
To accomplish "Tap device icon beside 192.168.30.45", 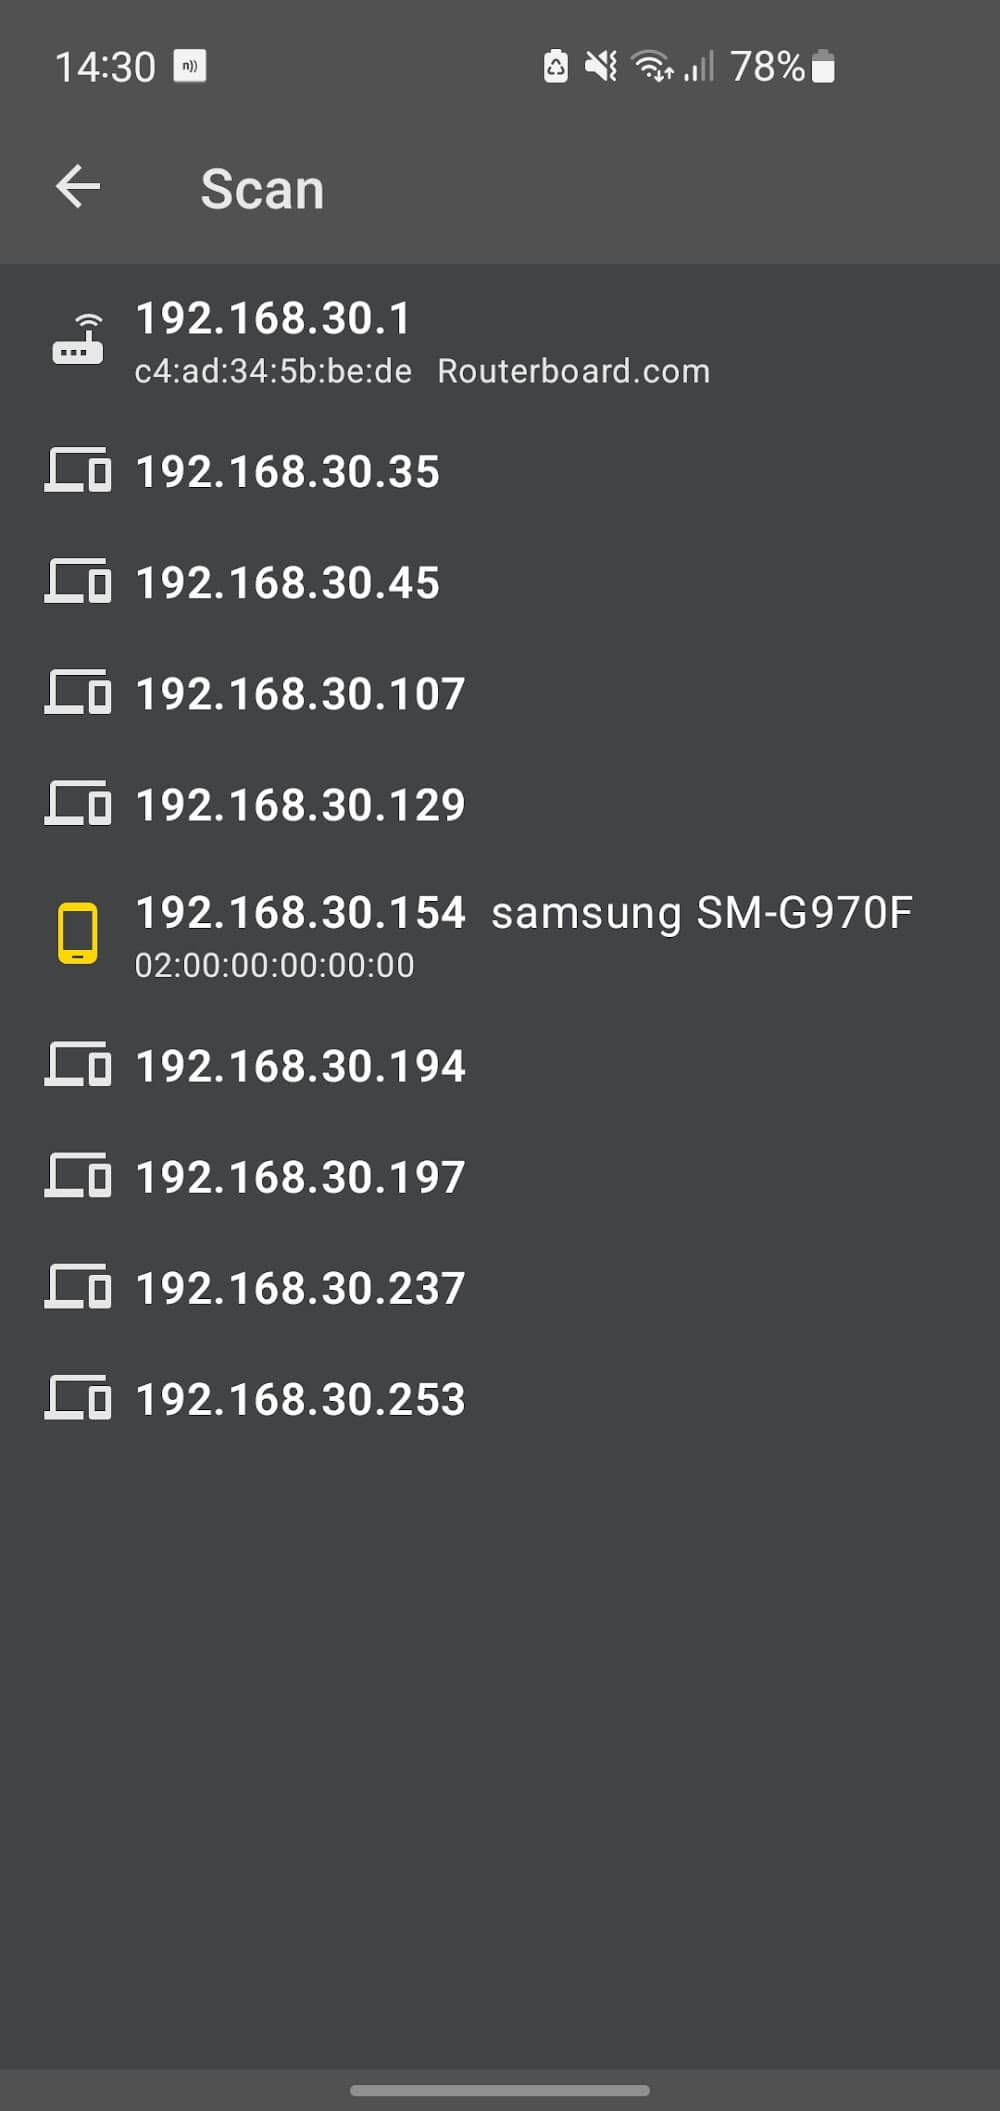I will coord(78,582).
